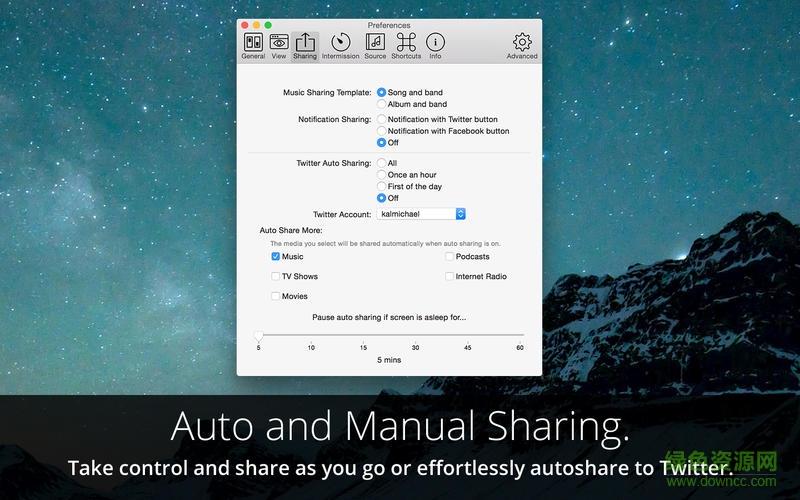Viewport: 800px width, 500px height.
Task: Open the General preferences pane
Action: point(253,45)
